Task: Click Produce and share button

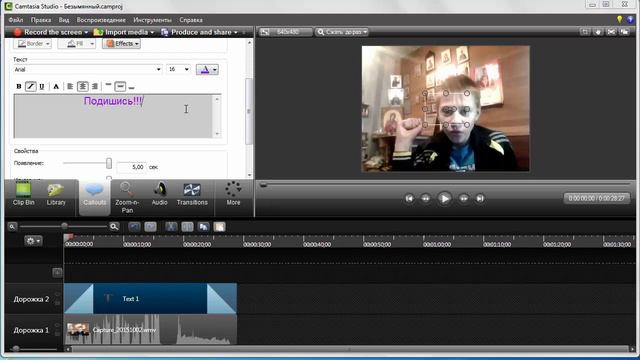Action: coord(197,32)
